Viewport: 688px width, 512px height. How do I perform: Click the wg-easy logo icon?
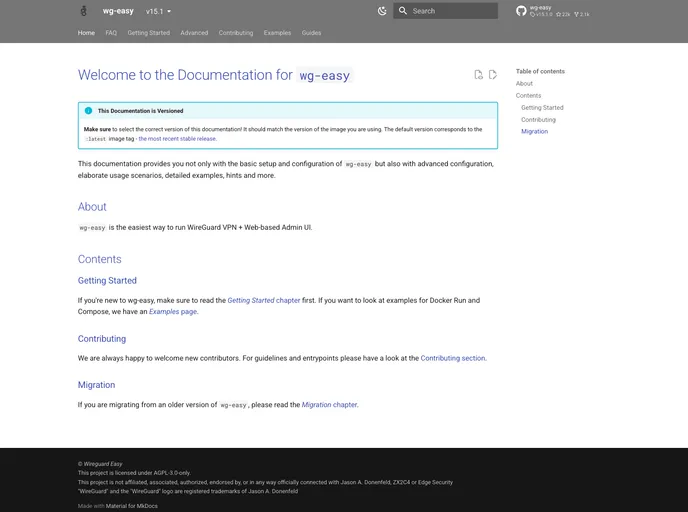click(x=83, y=11)
